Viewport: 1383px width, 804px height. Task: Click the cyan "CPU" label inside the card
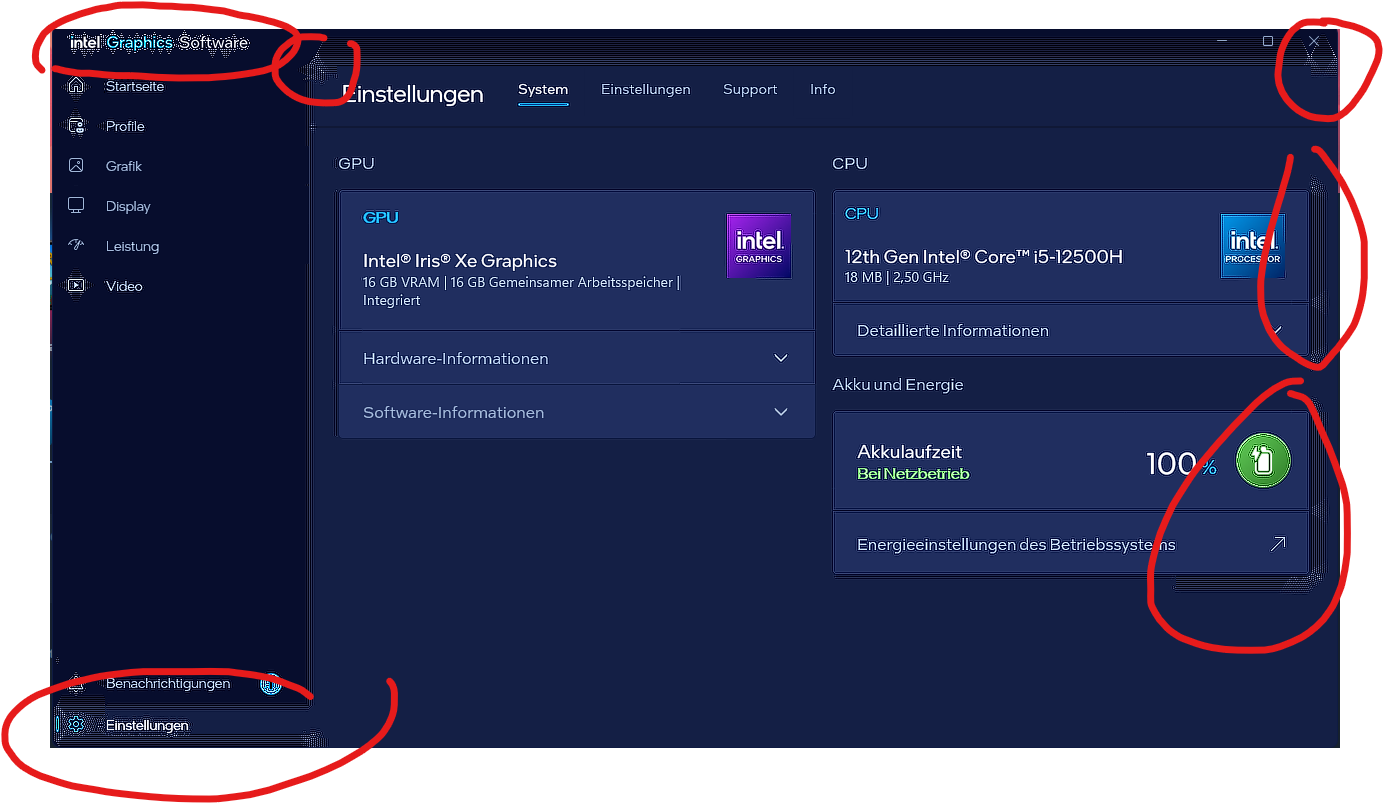point(862,214)
